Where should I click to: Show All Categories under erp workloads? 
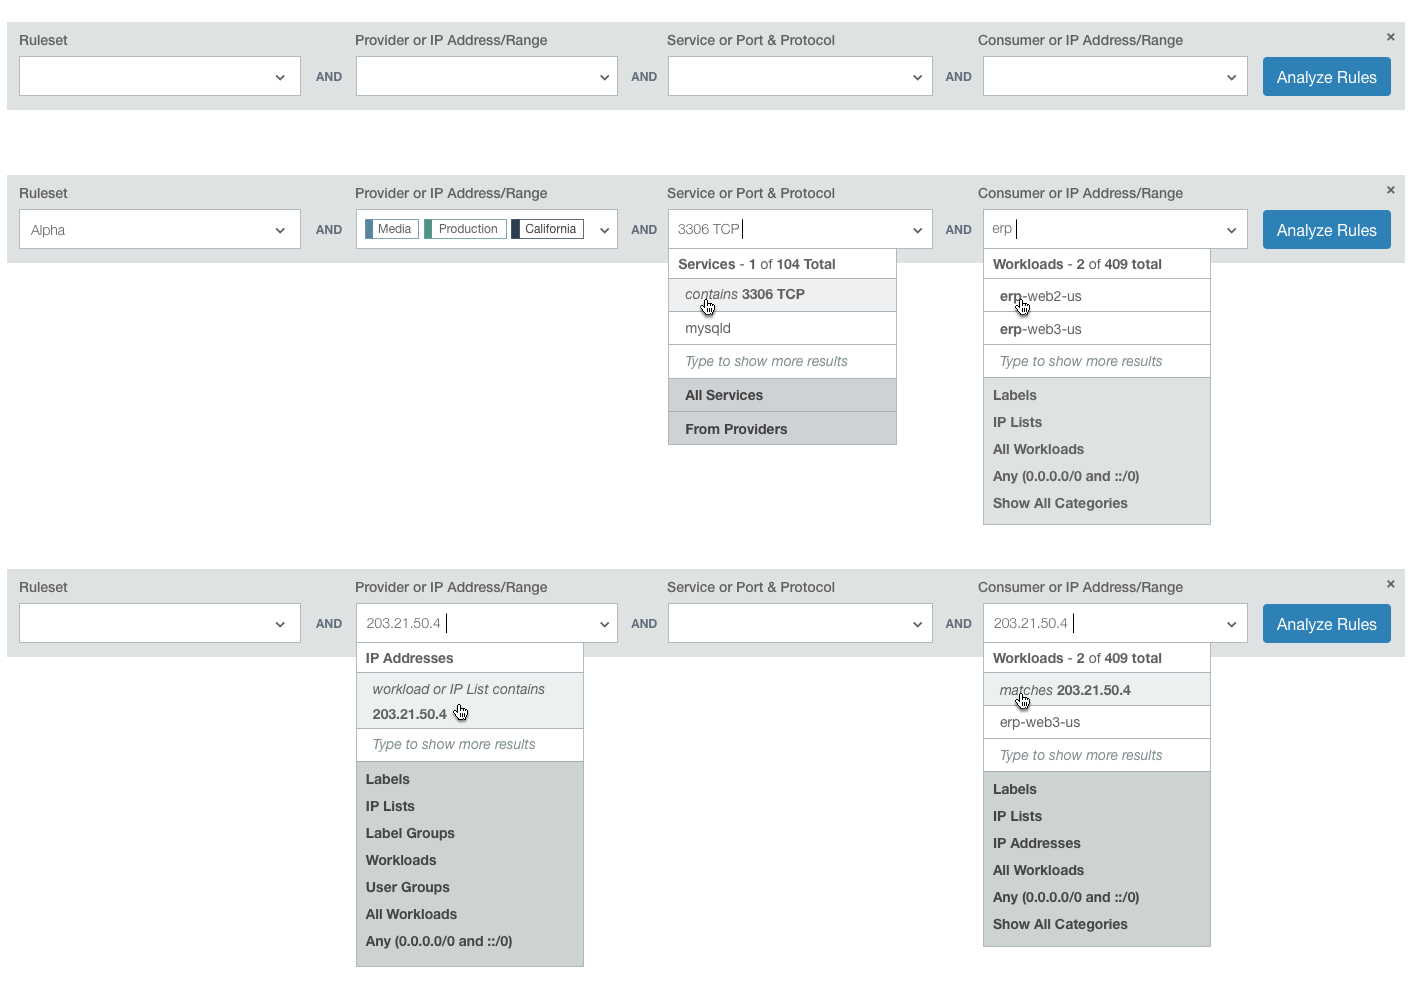pyautogui.click(x=1060, y=503)
